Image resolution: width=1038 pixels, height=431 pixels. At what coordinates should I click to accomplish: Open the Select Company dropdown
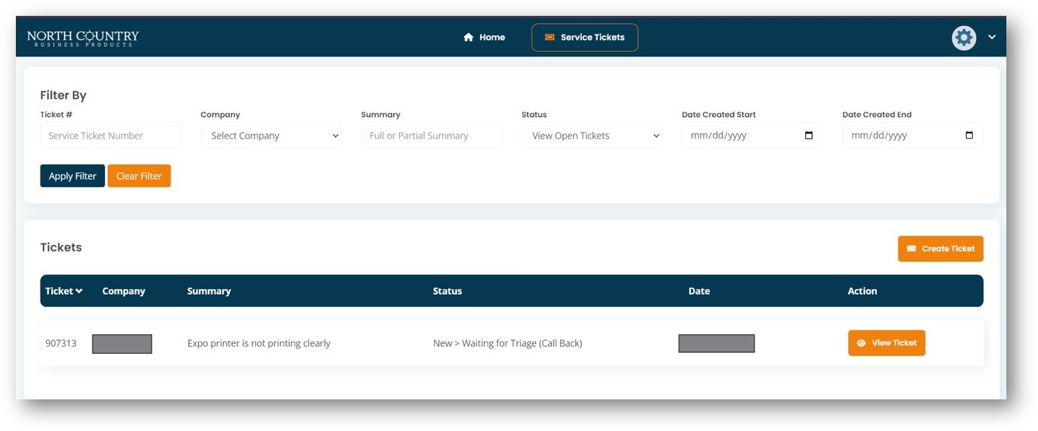pos(271,136)
